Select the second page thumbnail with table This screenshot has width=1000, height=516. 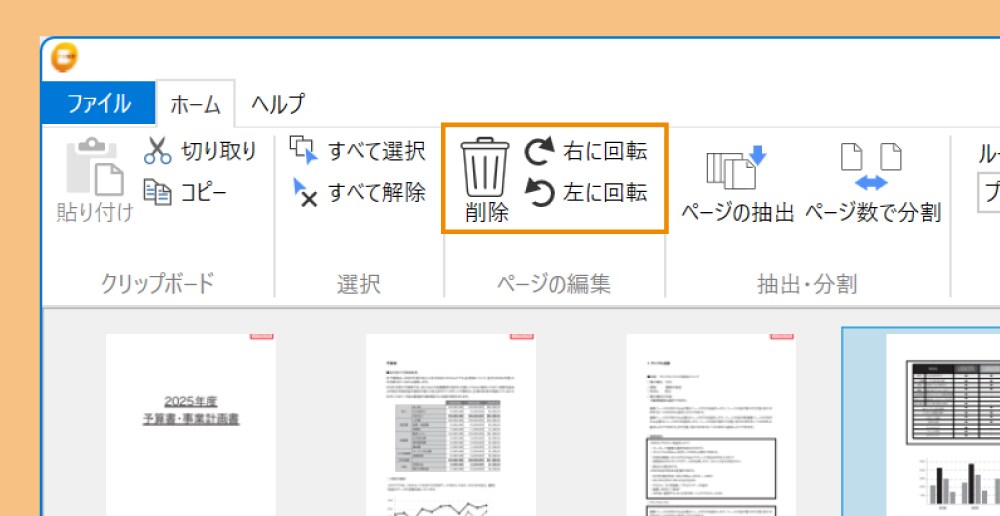pyautogui.click(x=451, y=424)
